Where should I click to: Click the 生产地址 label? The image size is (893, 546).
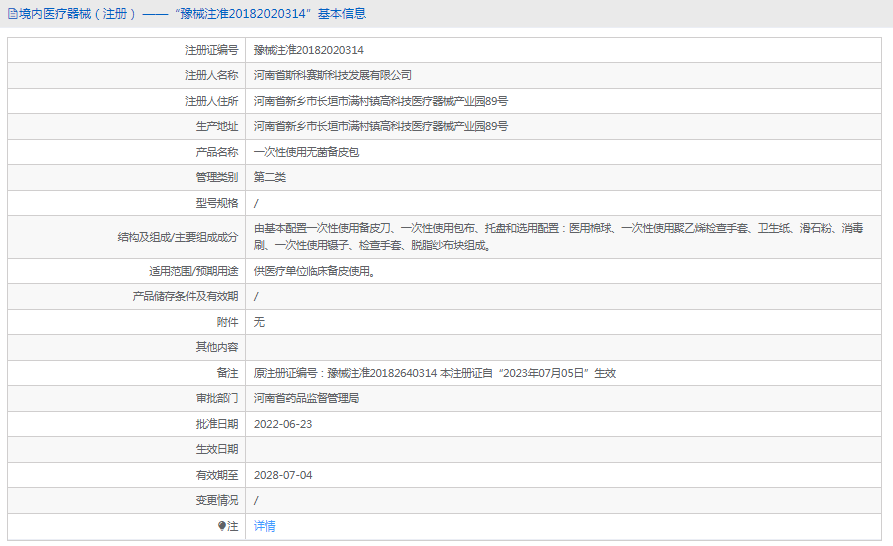point(216,126)
